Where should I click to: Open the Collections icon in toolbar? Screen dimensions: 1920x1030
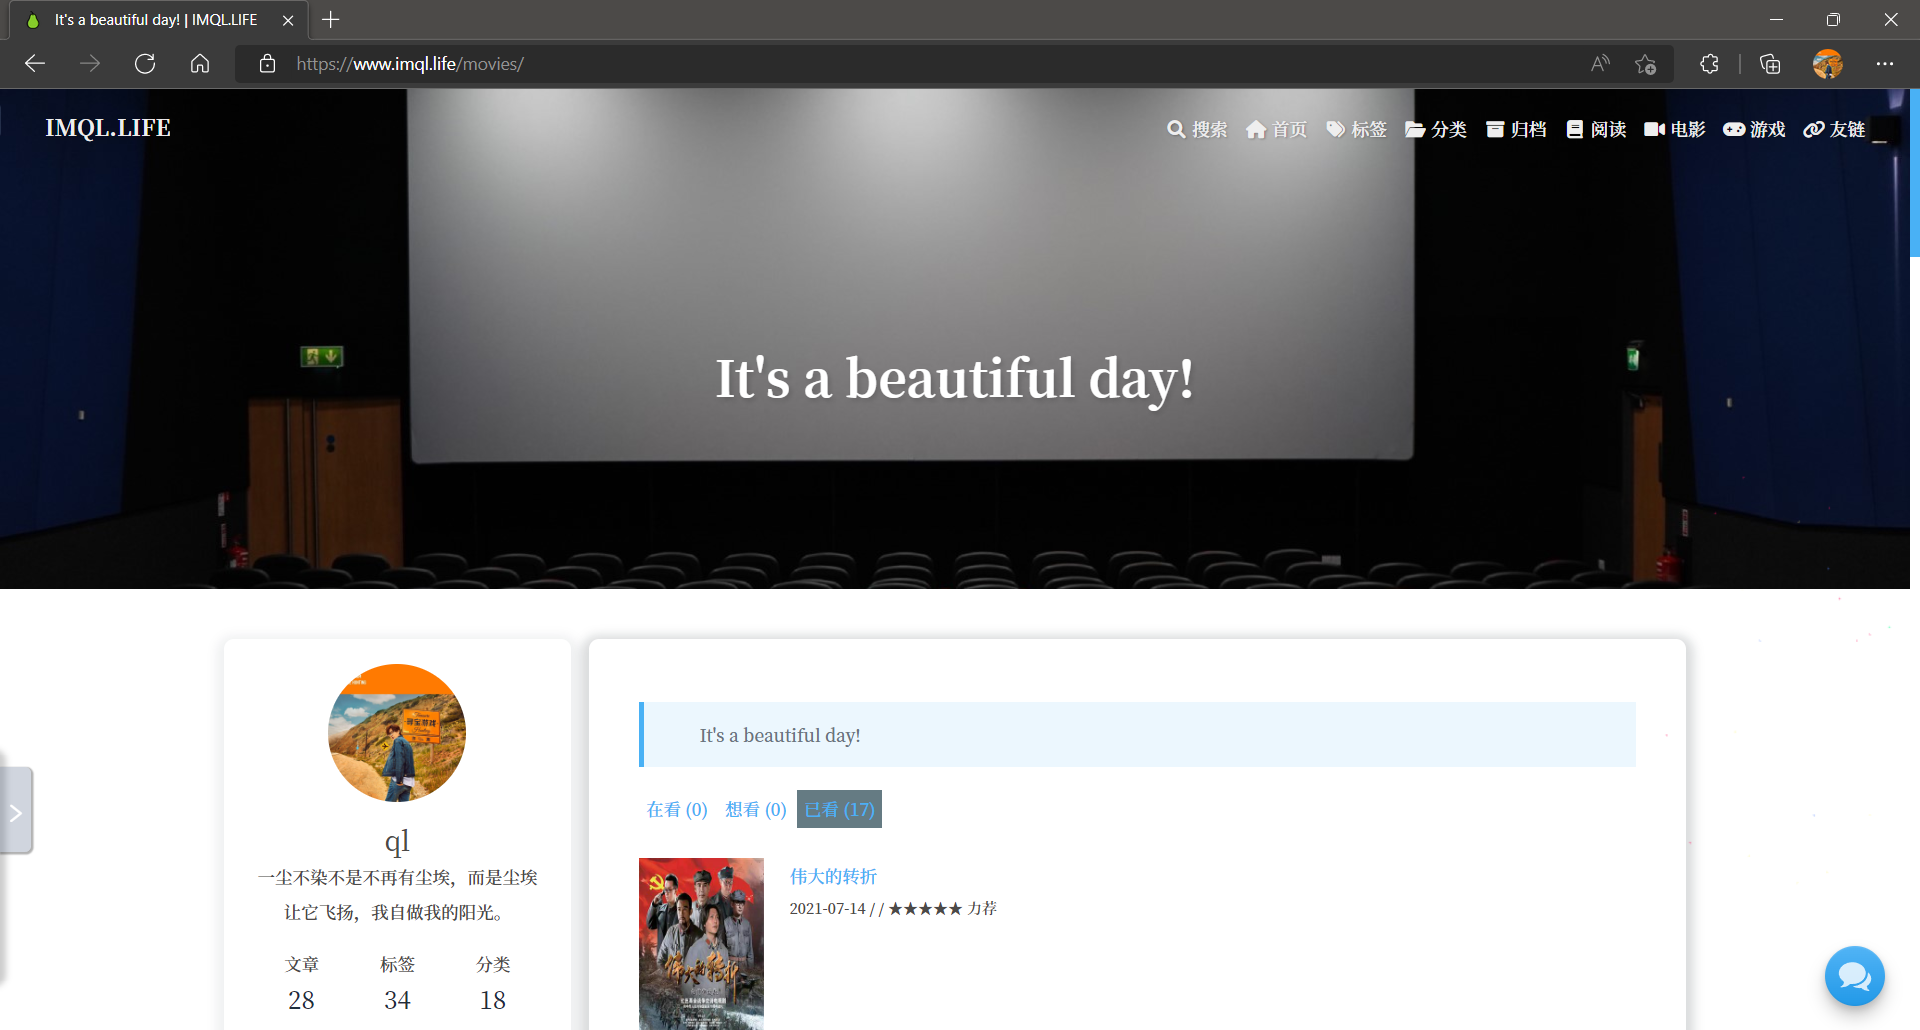[1770, 64]
